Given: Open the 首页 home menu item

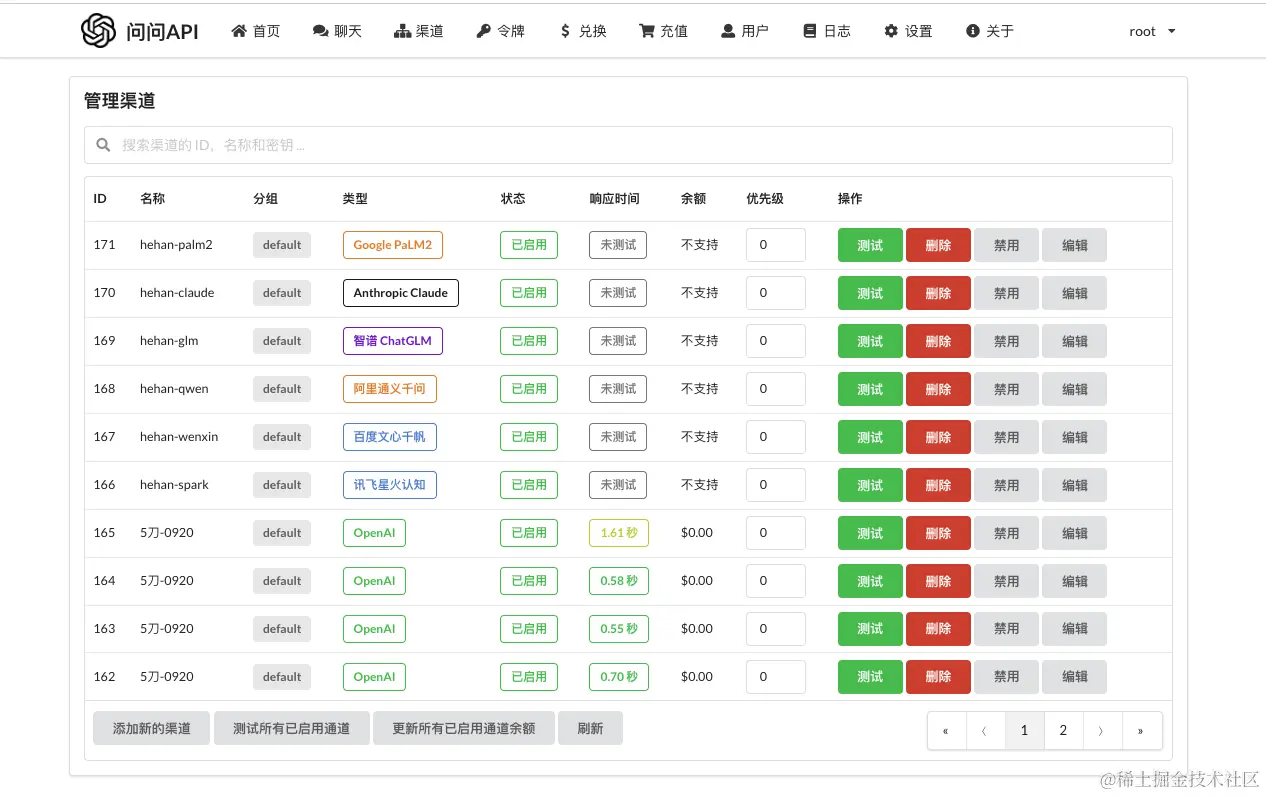Looking at the screenshot, I should [256, 31].
